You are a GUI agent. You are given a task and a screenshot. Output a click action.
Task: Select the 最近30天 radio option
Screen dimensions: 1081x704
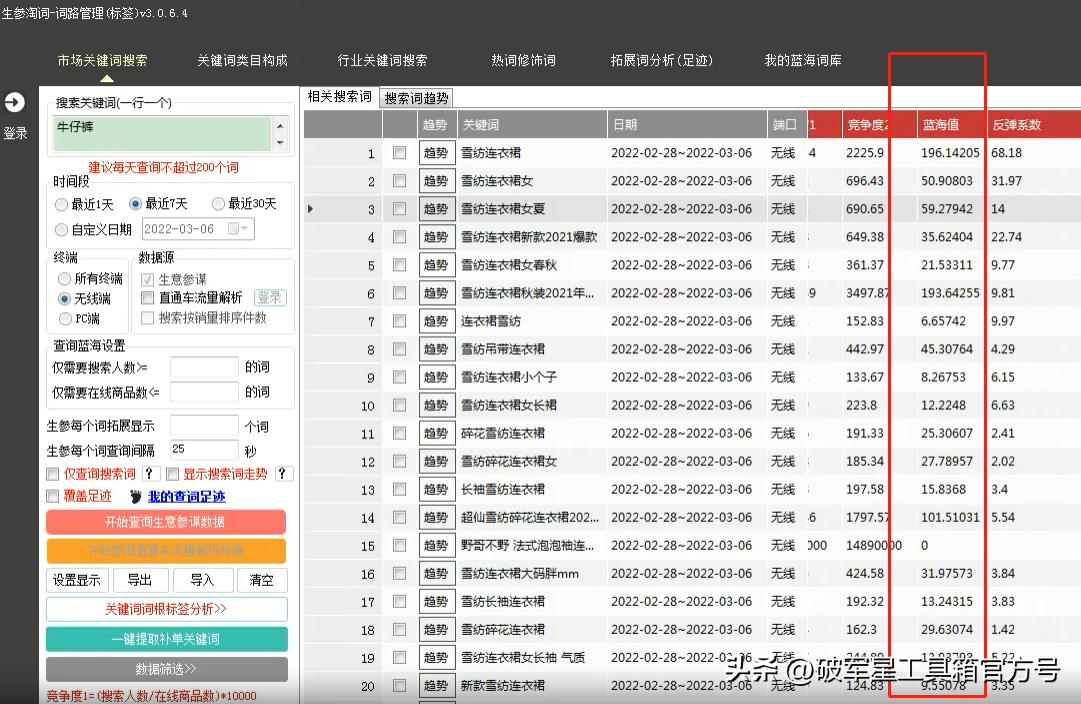coord(216,204)
